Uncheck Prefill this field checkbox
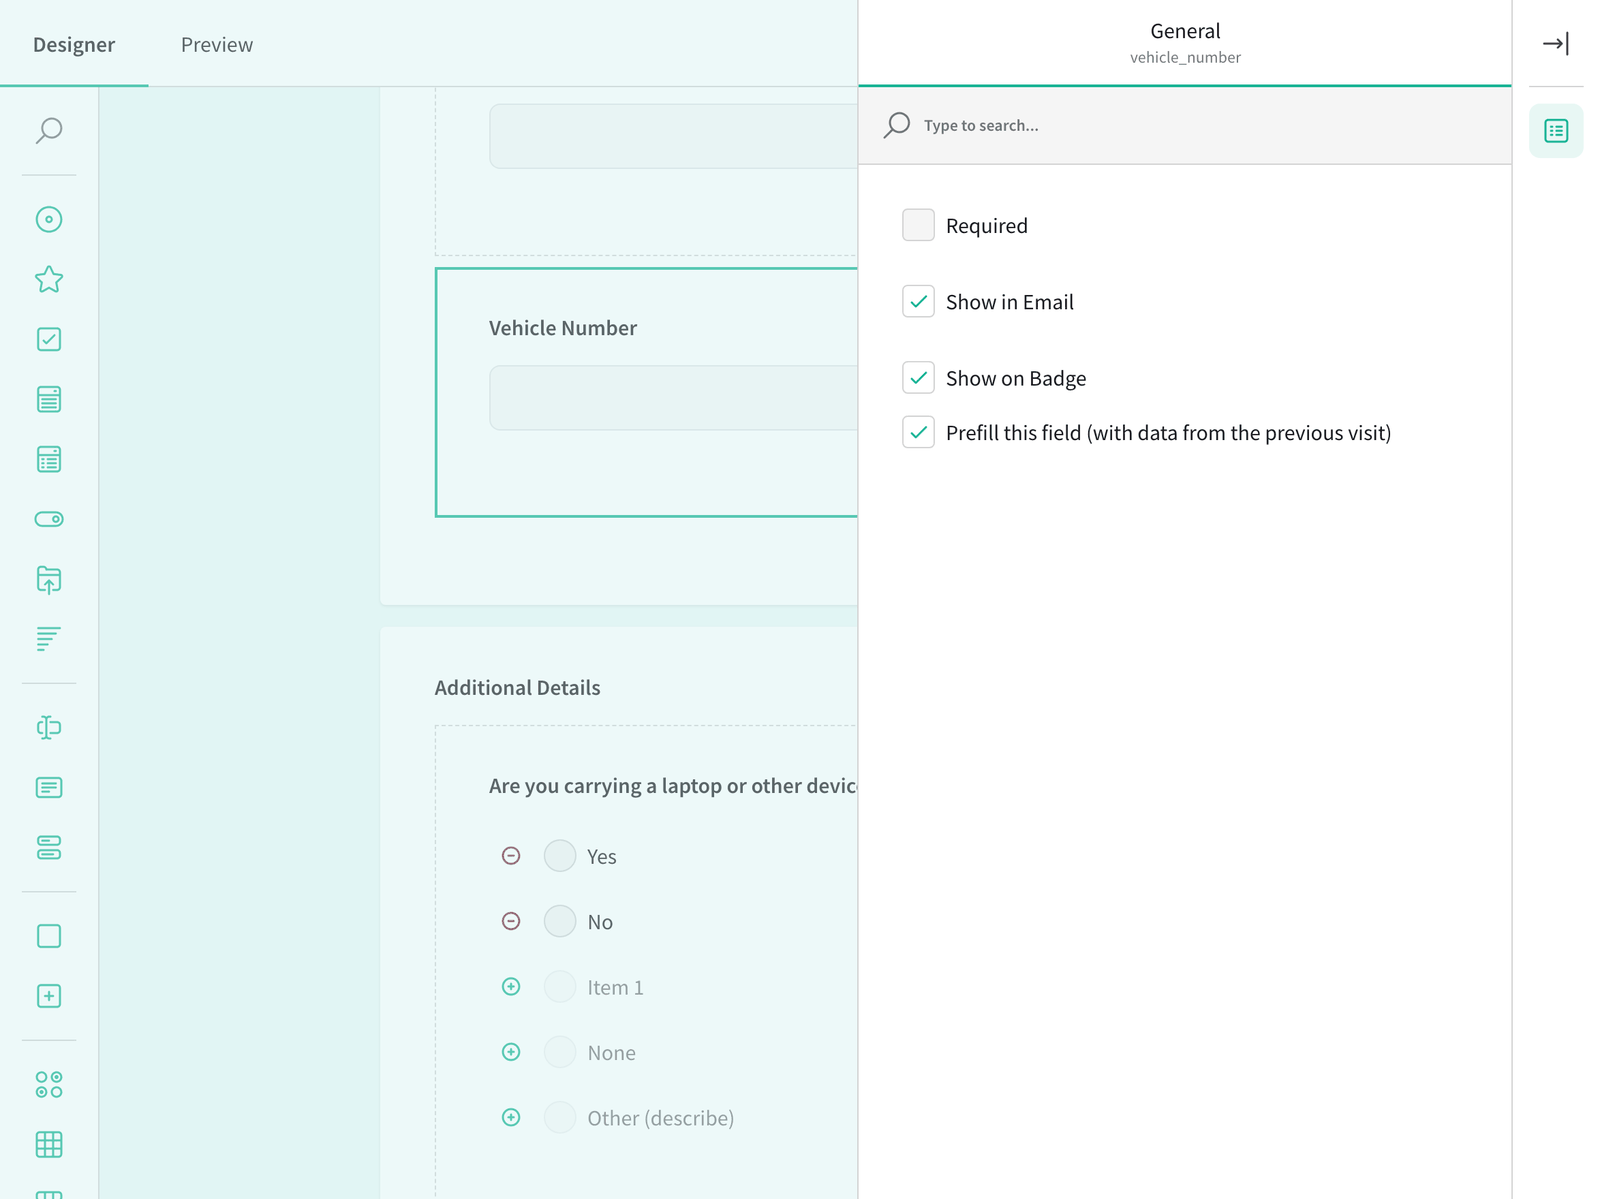This screenshot has width=1600, height=1199. (918, 432)
